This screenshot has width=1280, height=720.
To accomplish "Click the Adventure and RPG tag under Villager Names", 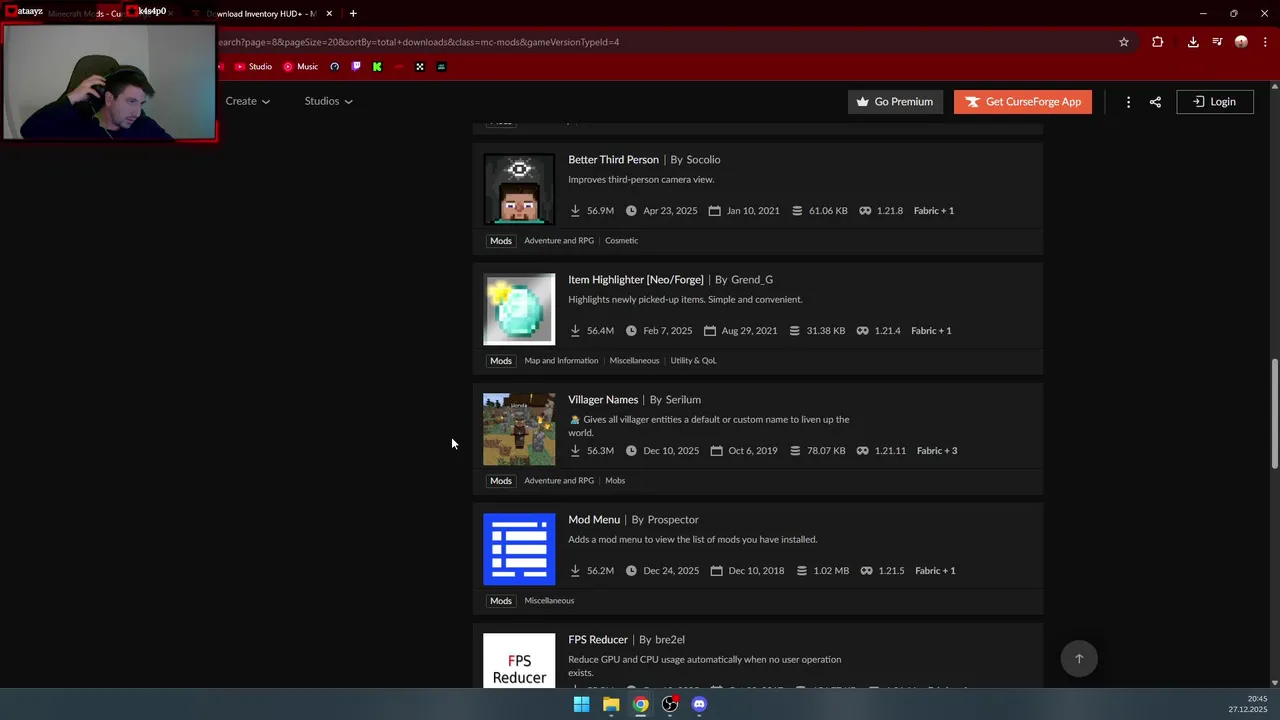I will tap(559, 481).
